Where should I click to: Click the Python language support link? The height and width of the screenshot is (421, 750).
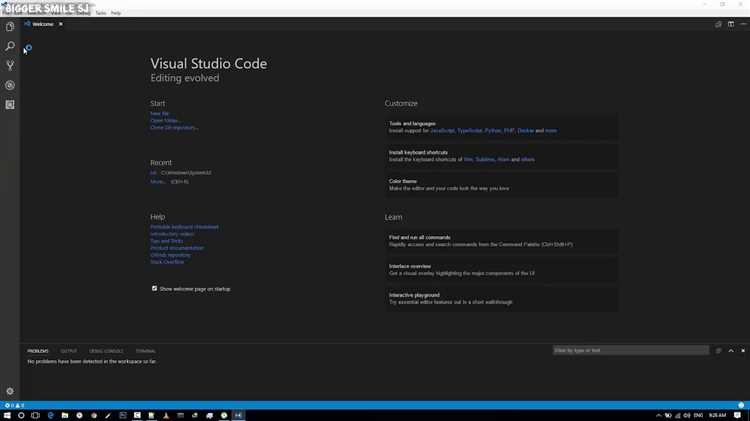click(x=493, y=131)
